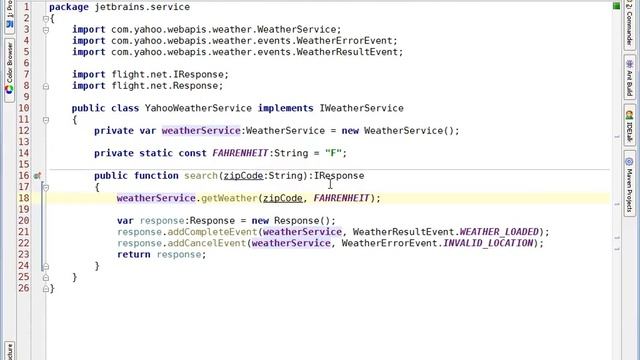640x360 pixels.
Task: Click new Response() on line 20
Action: [x=291, y=221]
